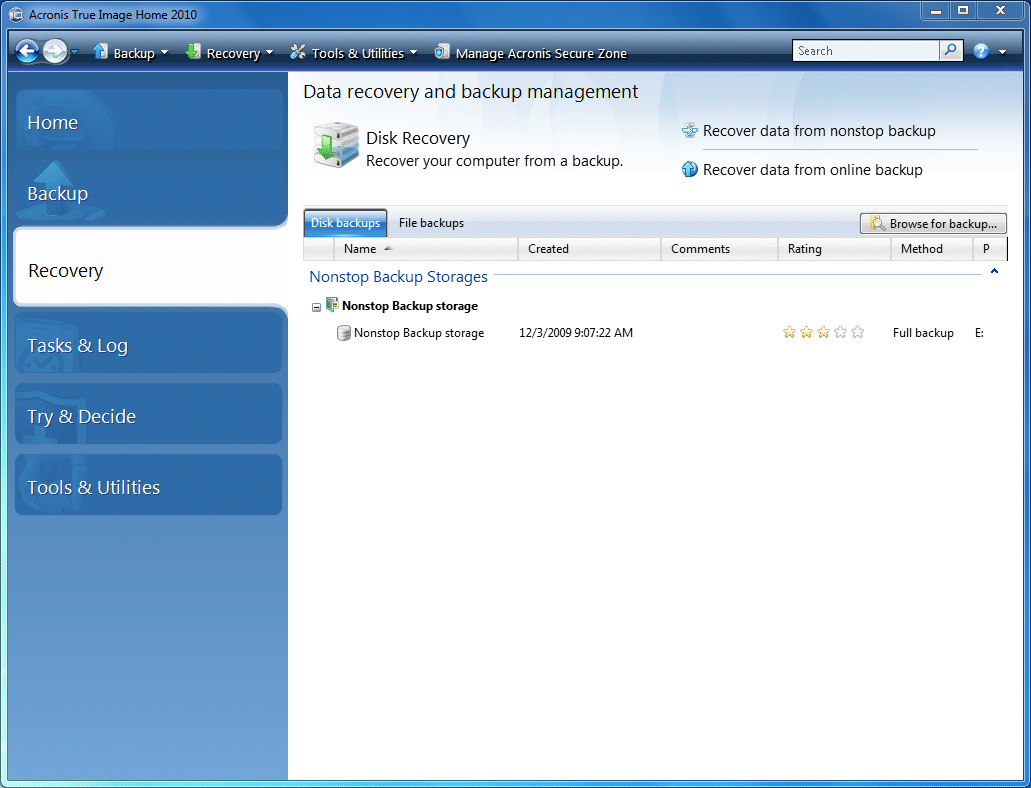1031x788 pixels.
Task: Click Recover data from nonstop backup
Action: 819,131
